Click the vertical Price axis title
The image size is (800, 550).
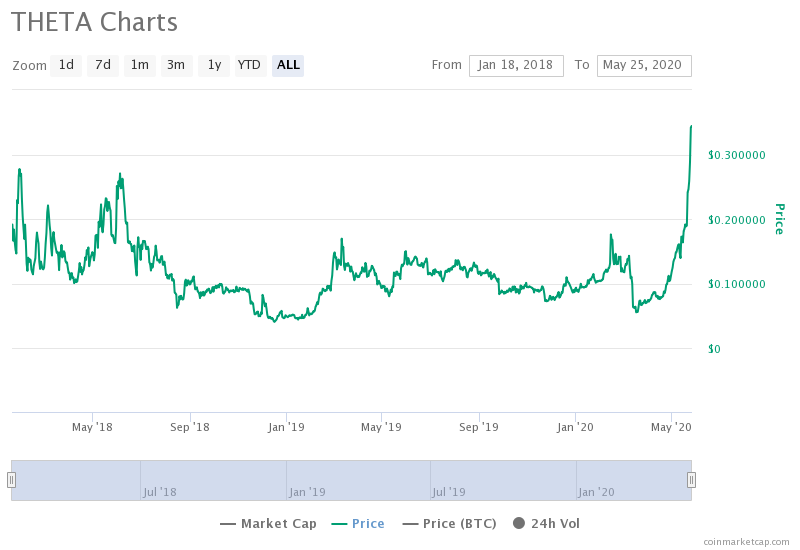[780, 219]
